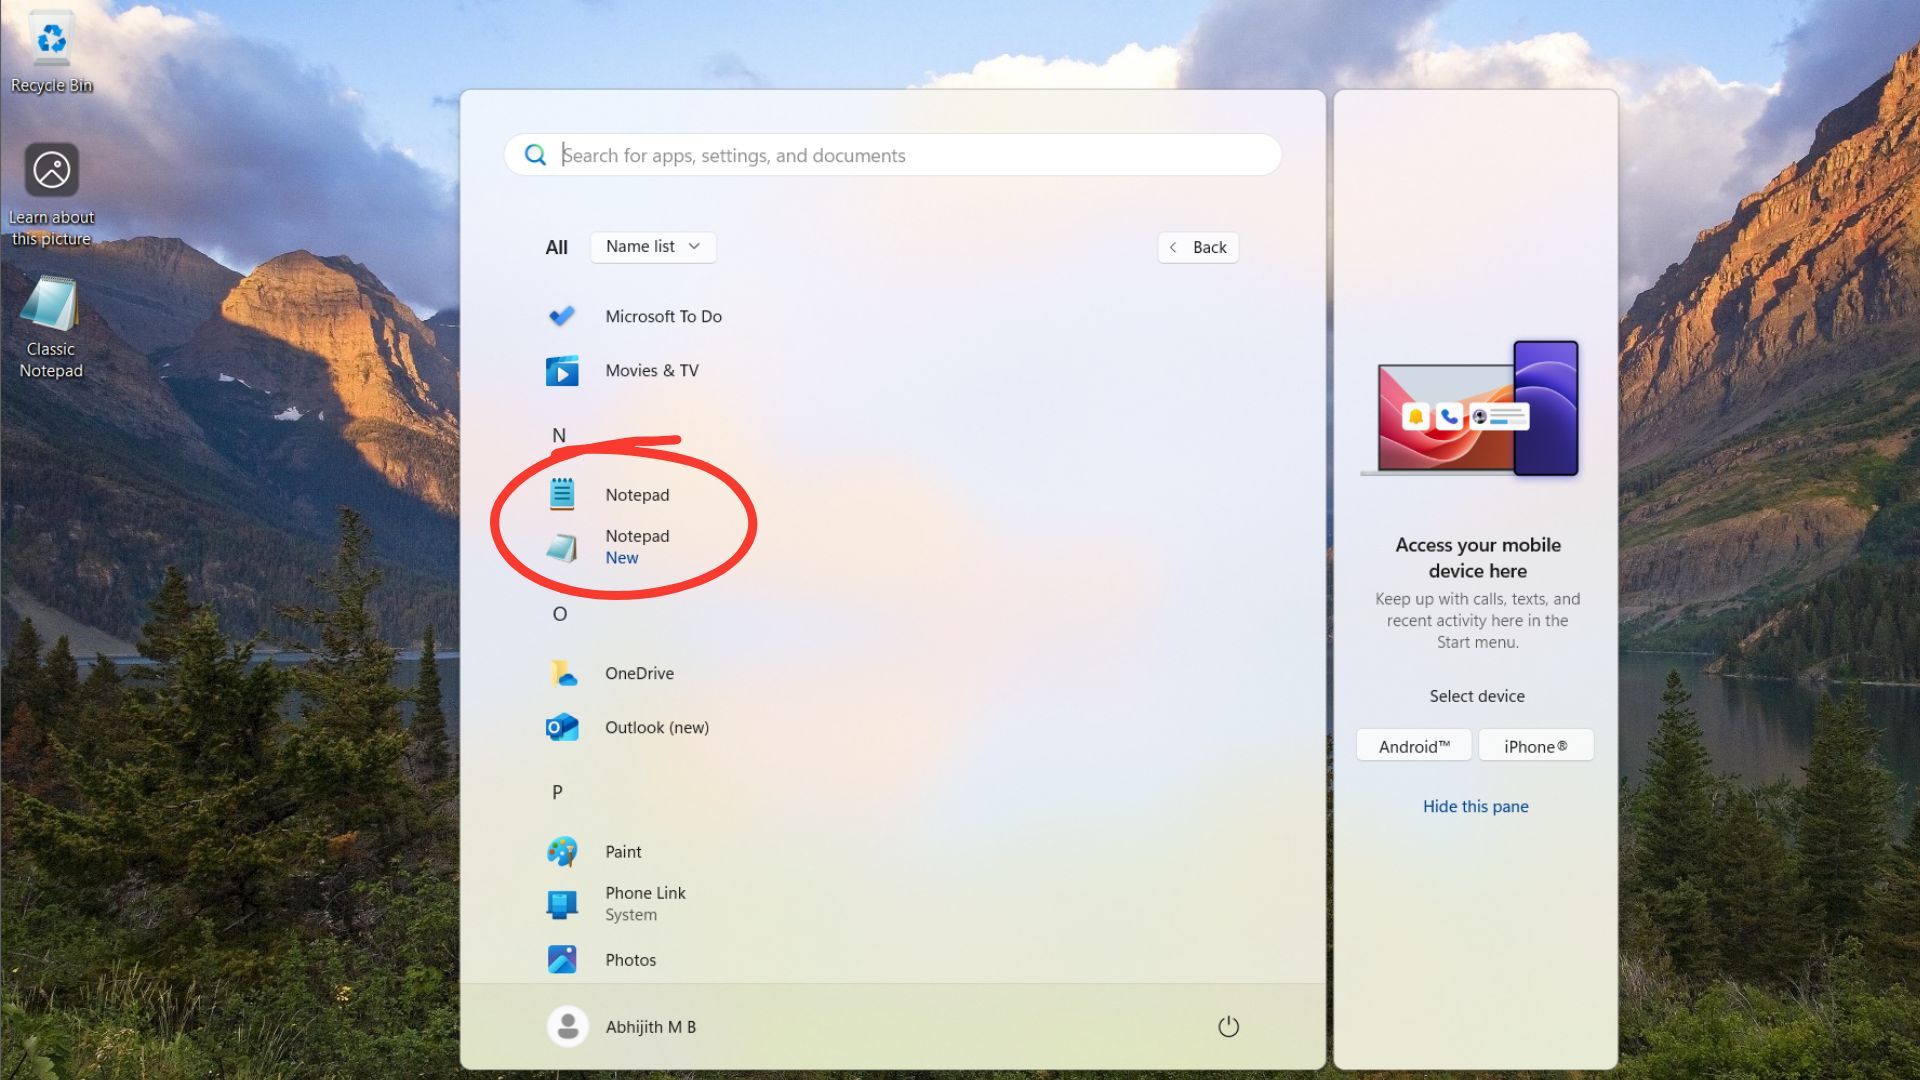Select iPhone as your mobile device
1920x1080 pixels.
point(1535,745)
